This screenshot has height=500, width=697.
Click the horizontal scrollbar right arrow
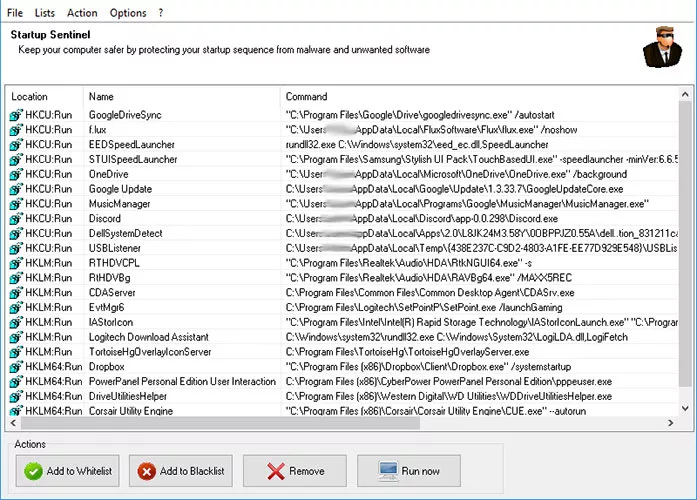[x=671, y=423]
